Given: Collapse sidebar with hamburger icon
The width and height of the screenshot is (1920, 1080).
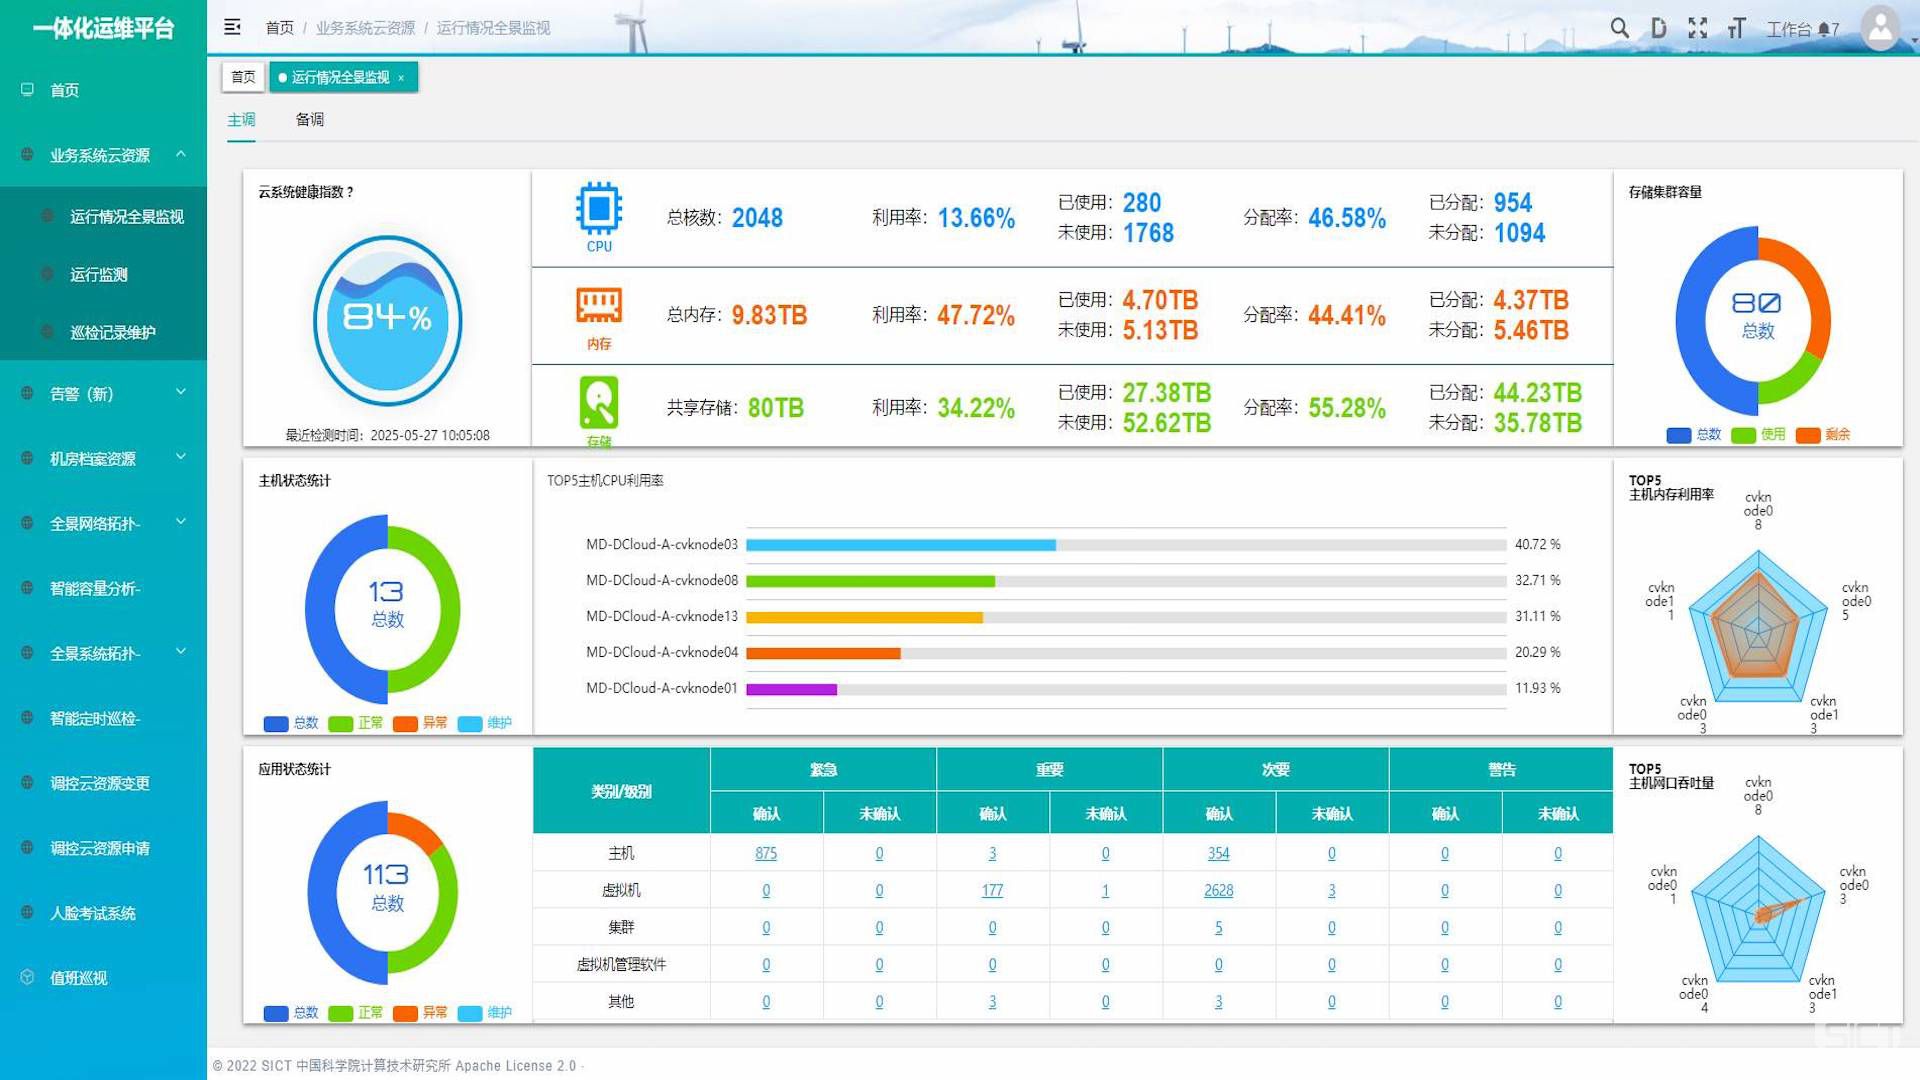Looking at the screenshot, I should point(232,27).
